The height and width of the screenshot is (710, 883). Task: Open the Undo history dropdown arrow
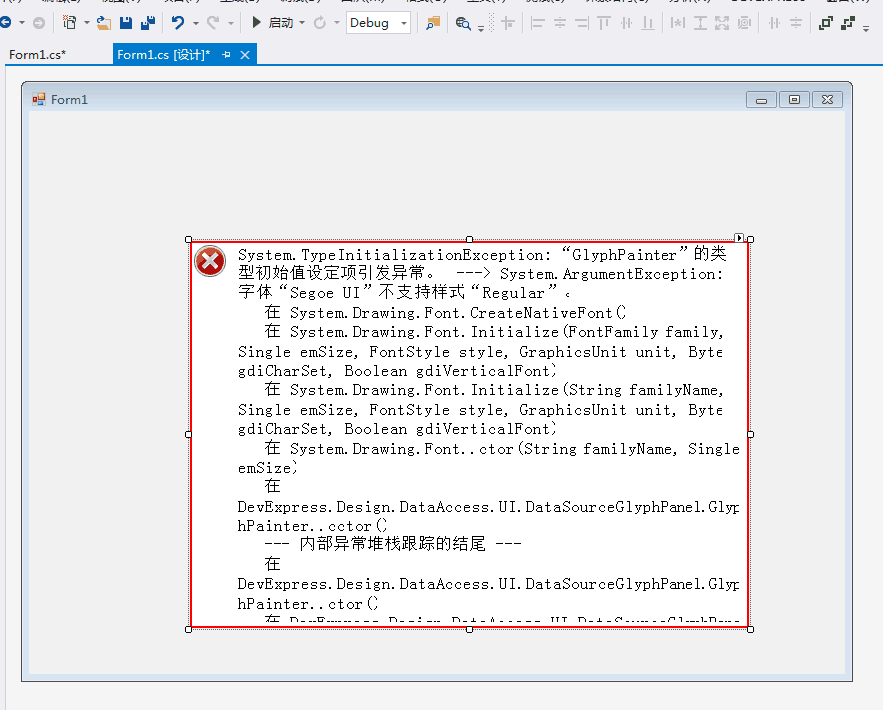coord(195,23)
